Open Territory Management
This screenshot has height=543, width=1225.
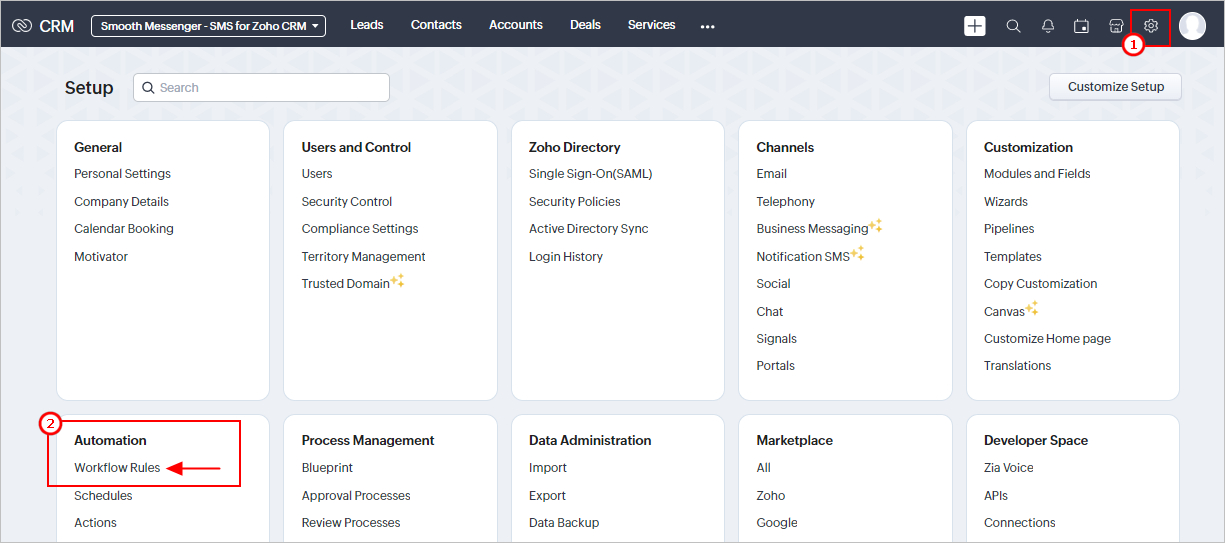364,257
